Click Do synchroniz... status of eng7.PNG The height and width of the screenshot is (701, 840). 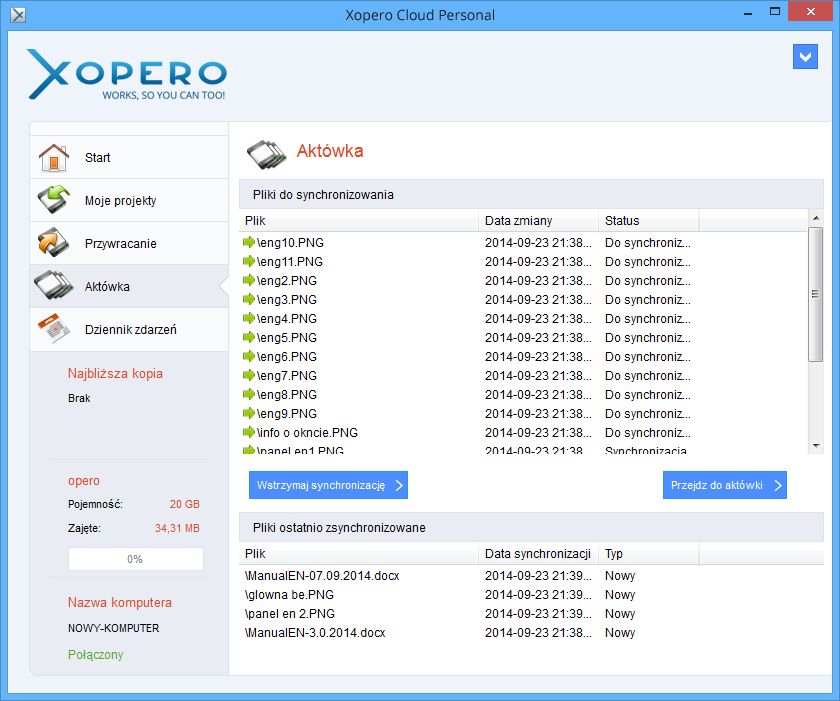coord(648,376)
